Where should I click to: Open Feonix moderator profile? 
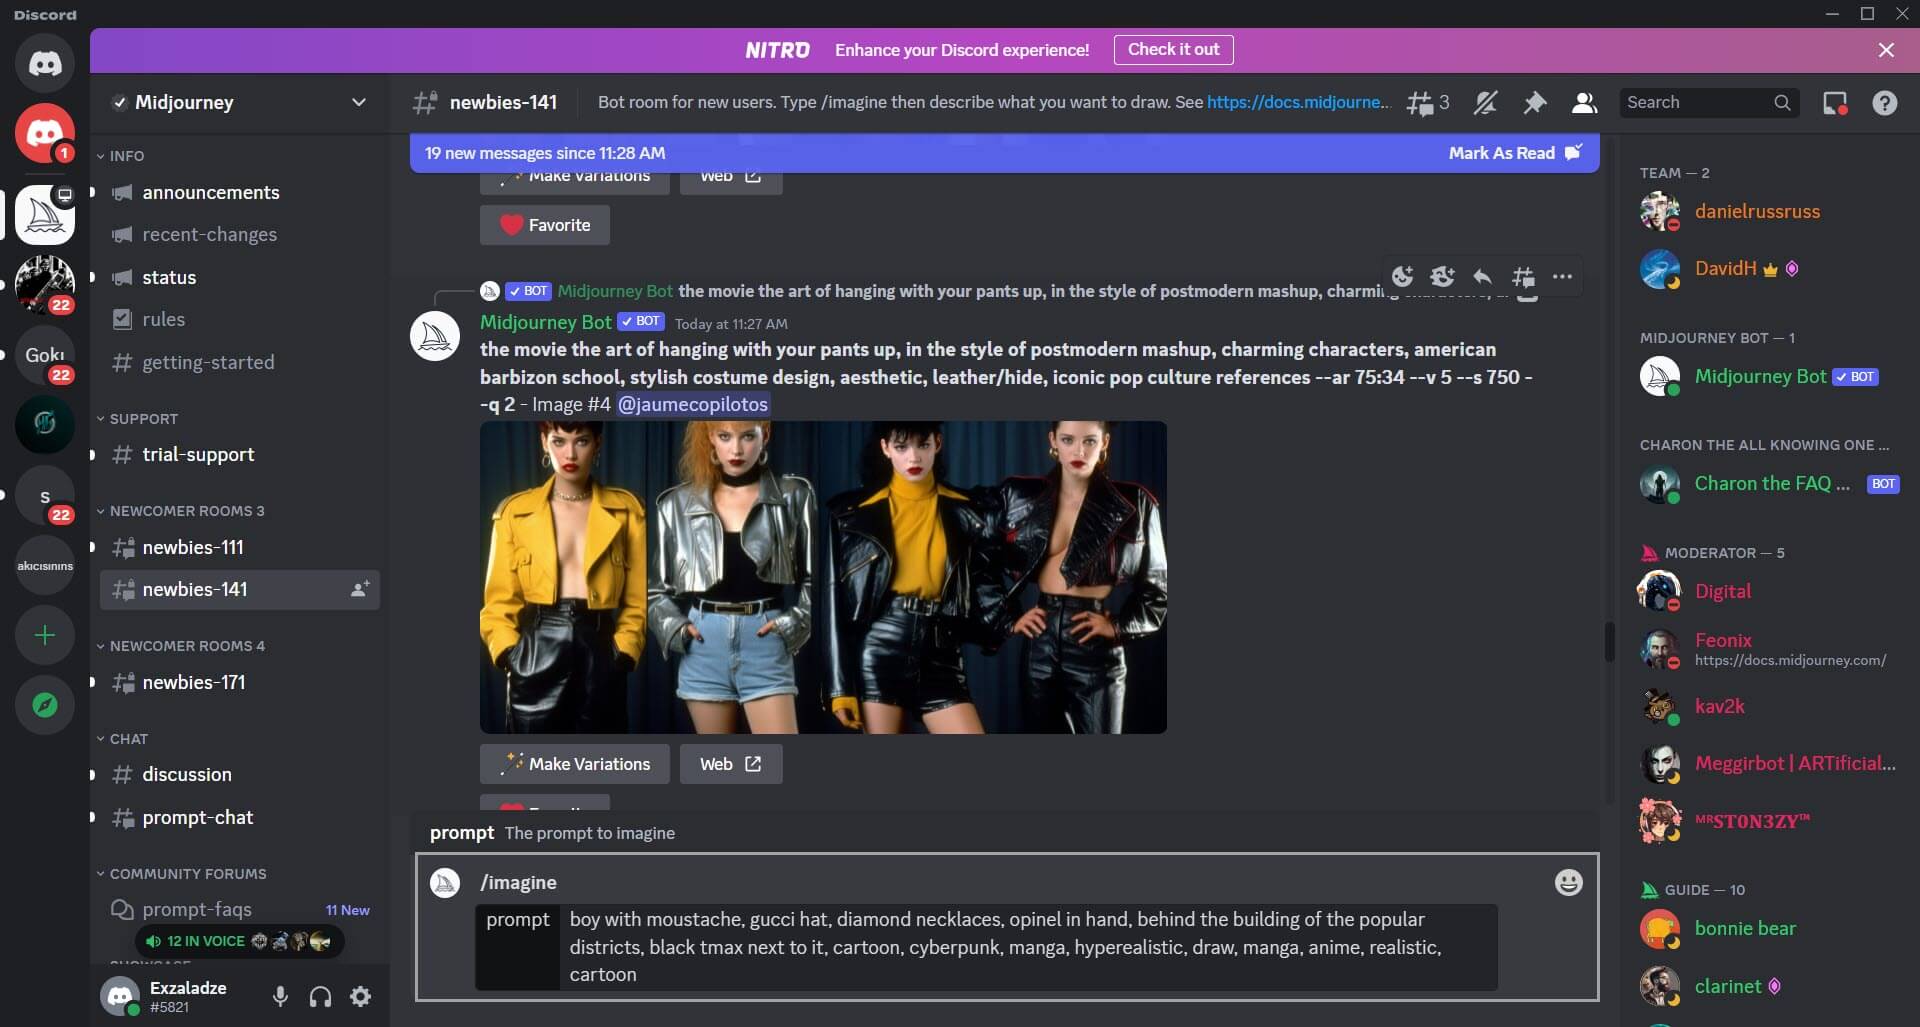pos(1770,649)
